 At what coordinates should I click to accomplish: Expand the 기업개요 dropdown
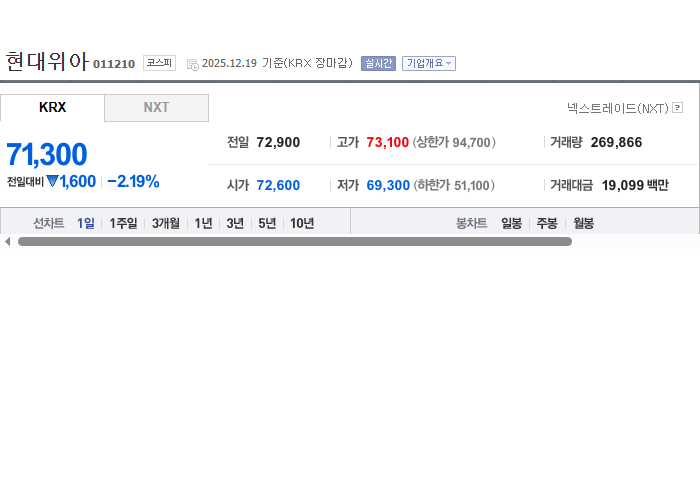pos(429,63)
